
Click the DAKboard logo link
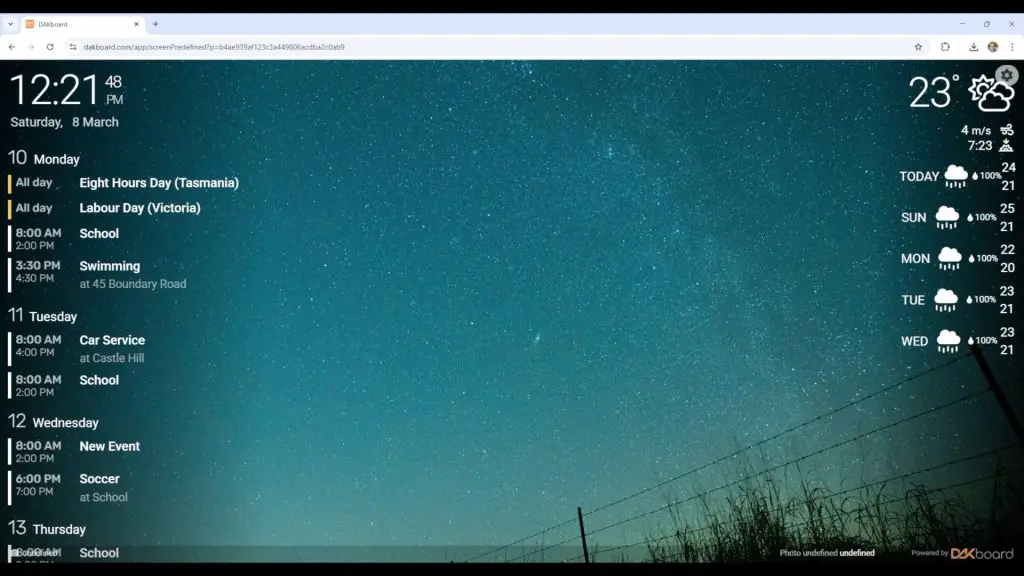click(981, 553)
